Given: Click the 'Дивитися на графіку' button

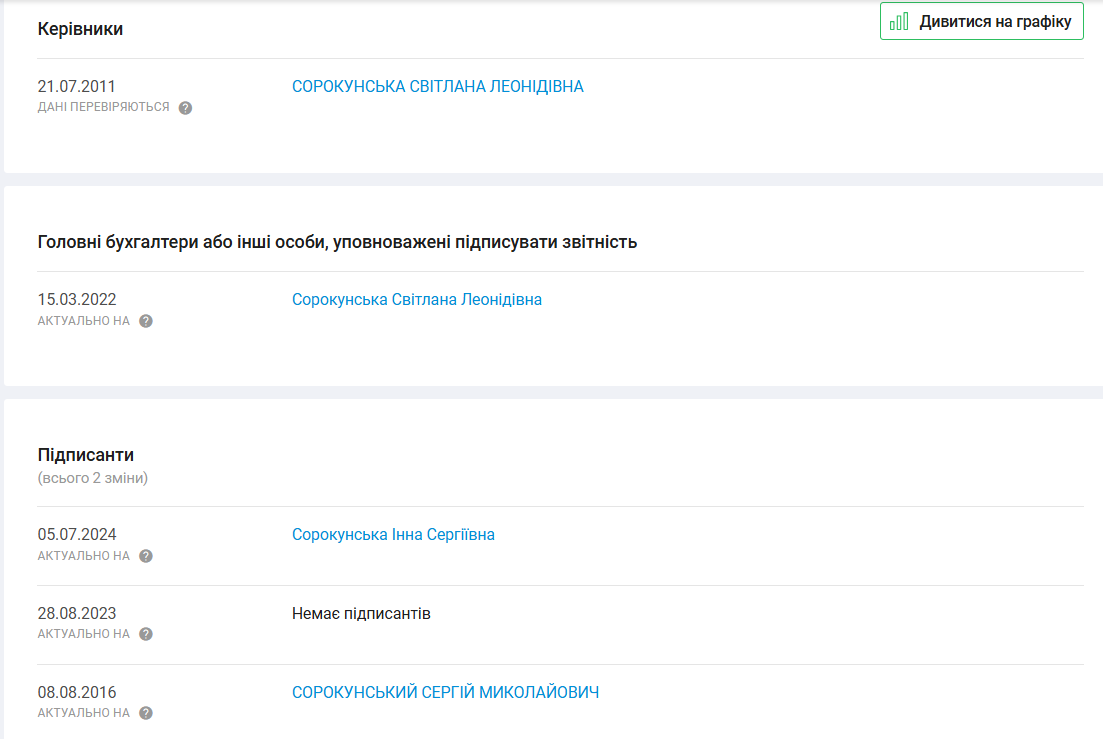Looking at the screenshot, I should point(981,22).
